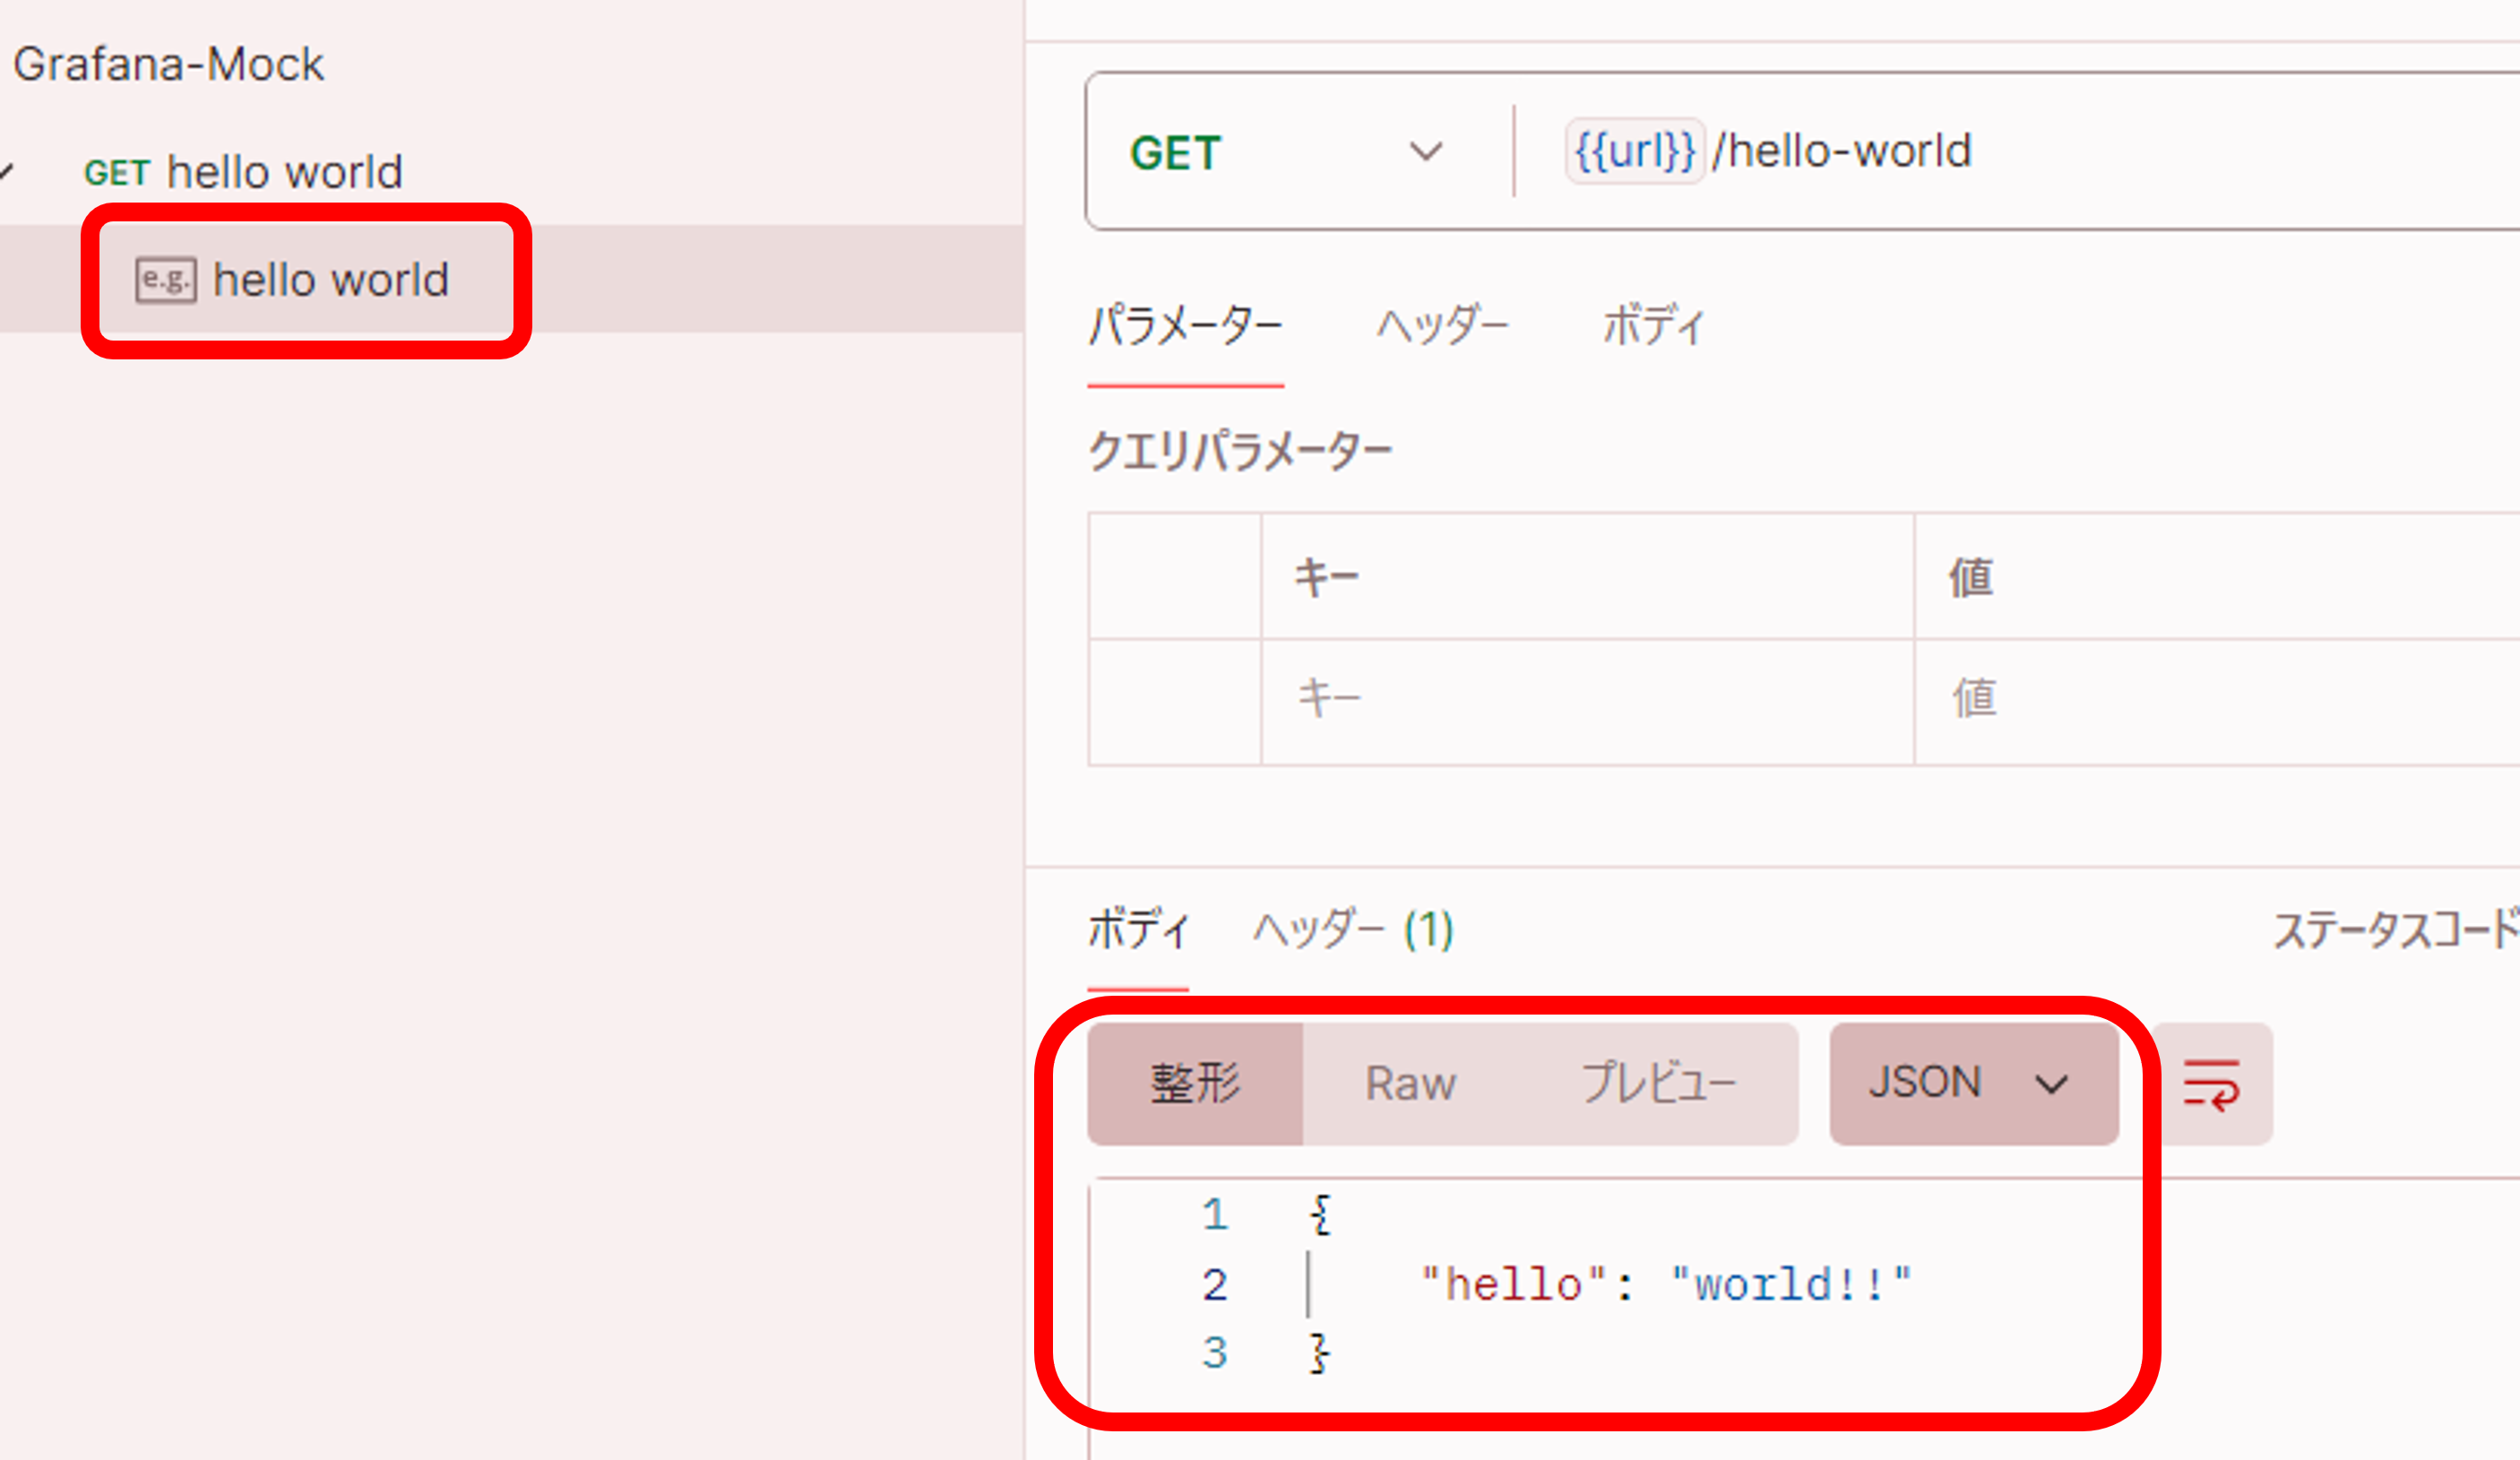Select the response ボディ tab
This screenshot has height=1460, width=2520.
pyautogui.click(x=1138, y=930)
